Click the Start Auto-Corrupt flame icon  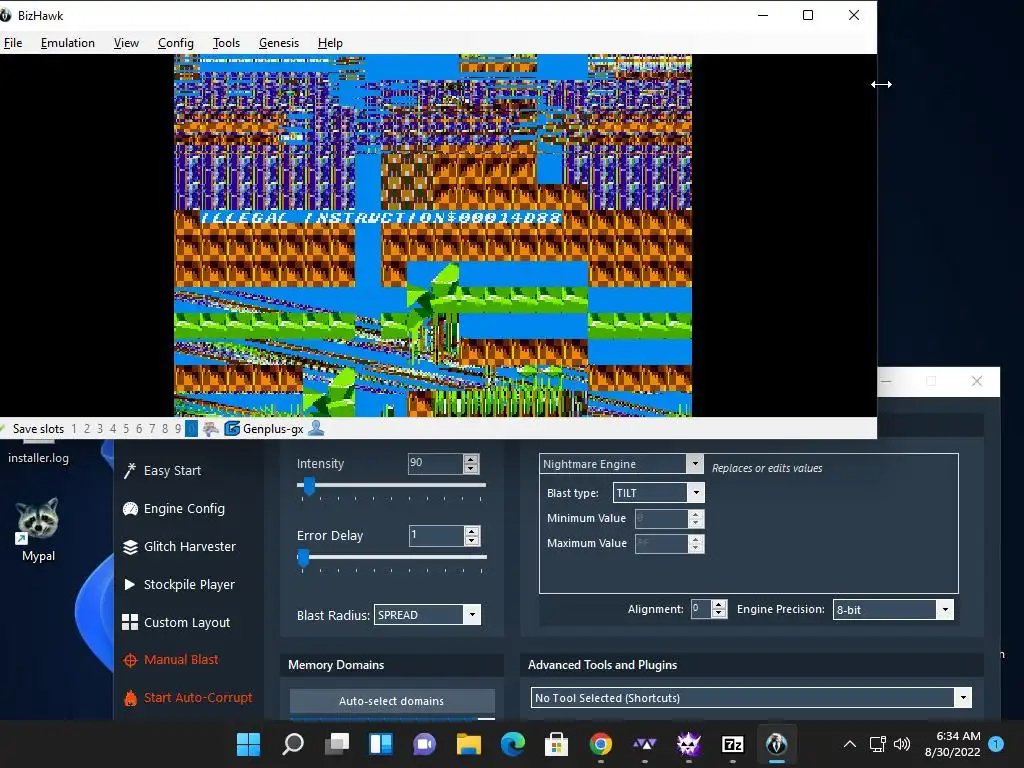(130, 698)
